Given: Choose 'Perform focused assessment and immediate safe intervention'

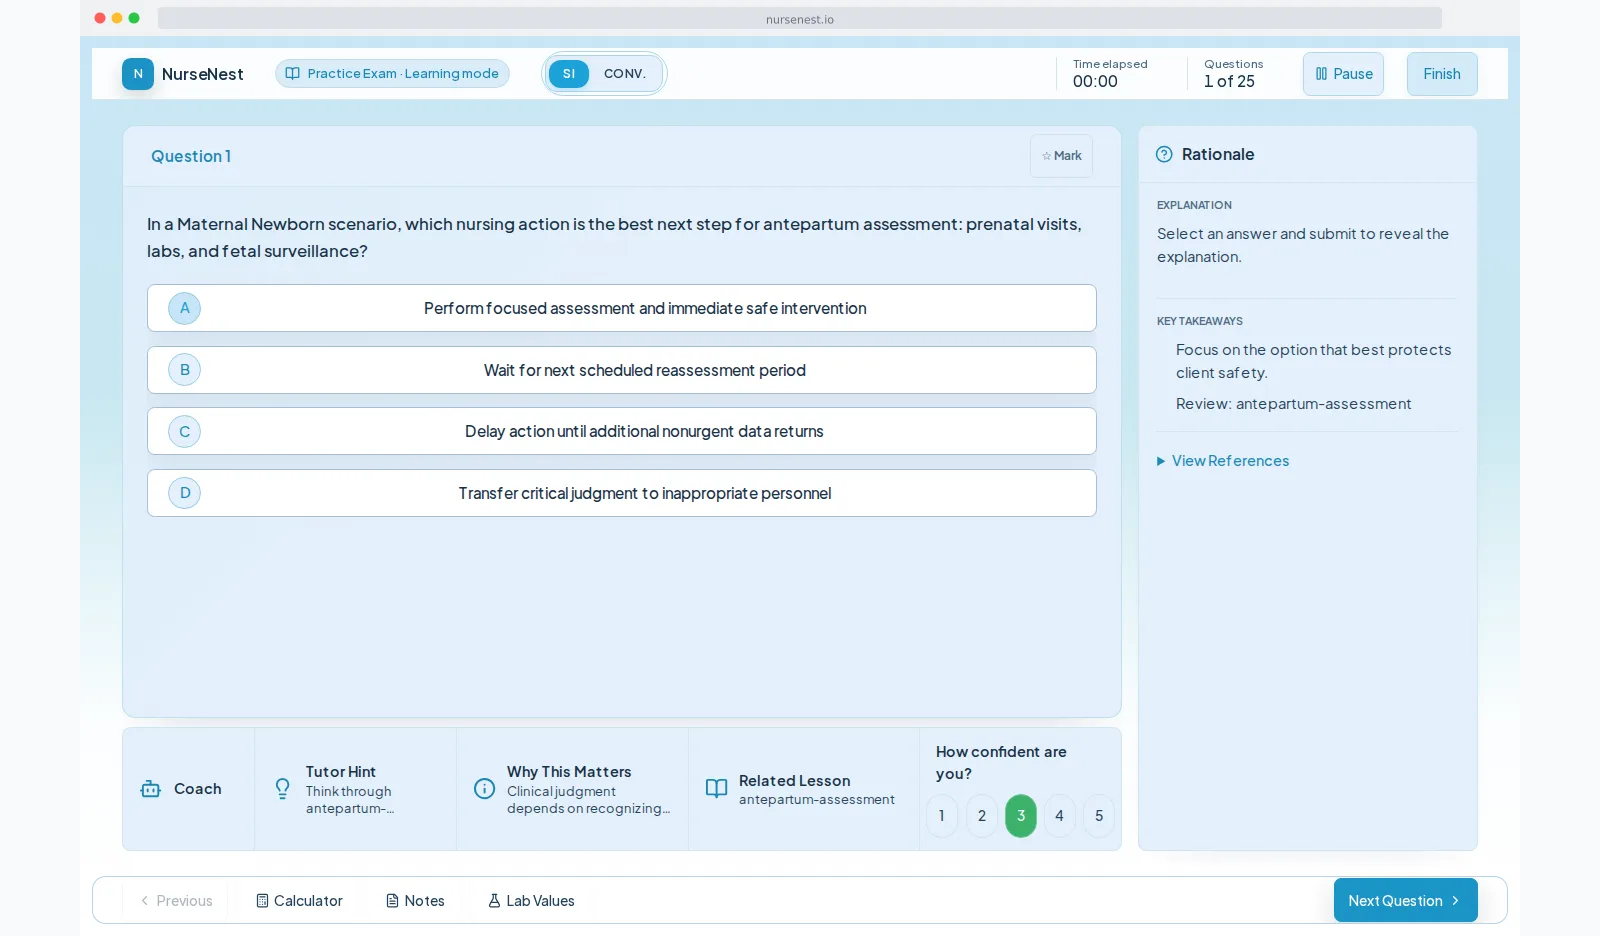Looking at the screenshot, I should [x=622, y=308].
